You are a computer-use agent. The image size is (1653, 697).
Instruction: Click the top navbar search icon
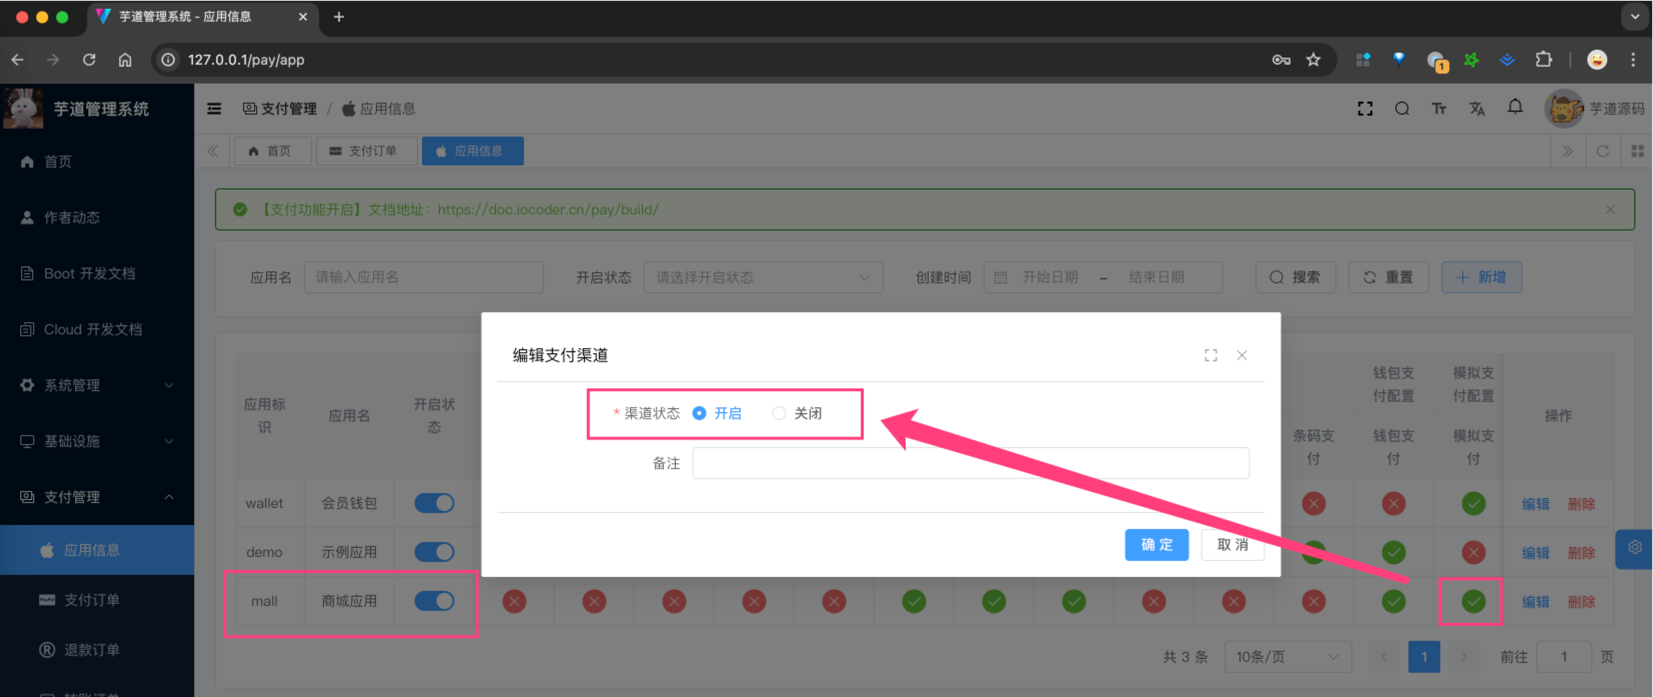click(x=1402, y=109)
